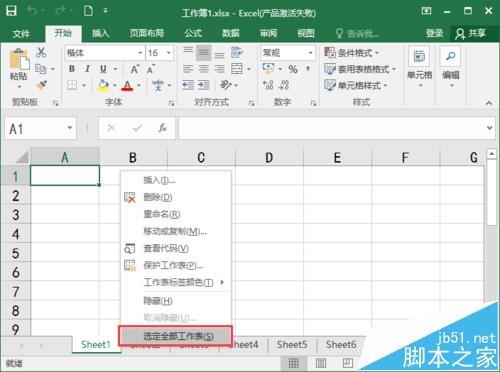This screenshot has width=500, height=372.
Task: Open 套用表格格式 table format dropdown
Action: 360,69
